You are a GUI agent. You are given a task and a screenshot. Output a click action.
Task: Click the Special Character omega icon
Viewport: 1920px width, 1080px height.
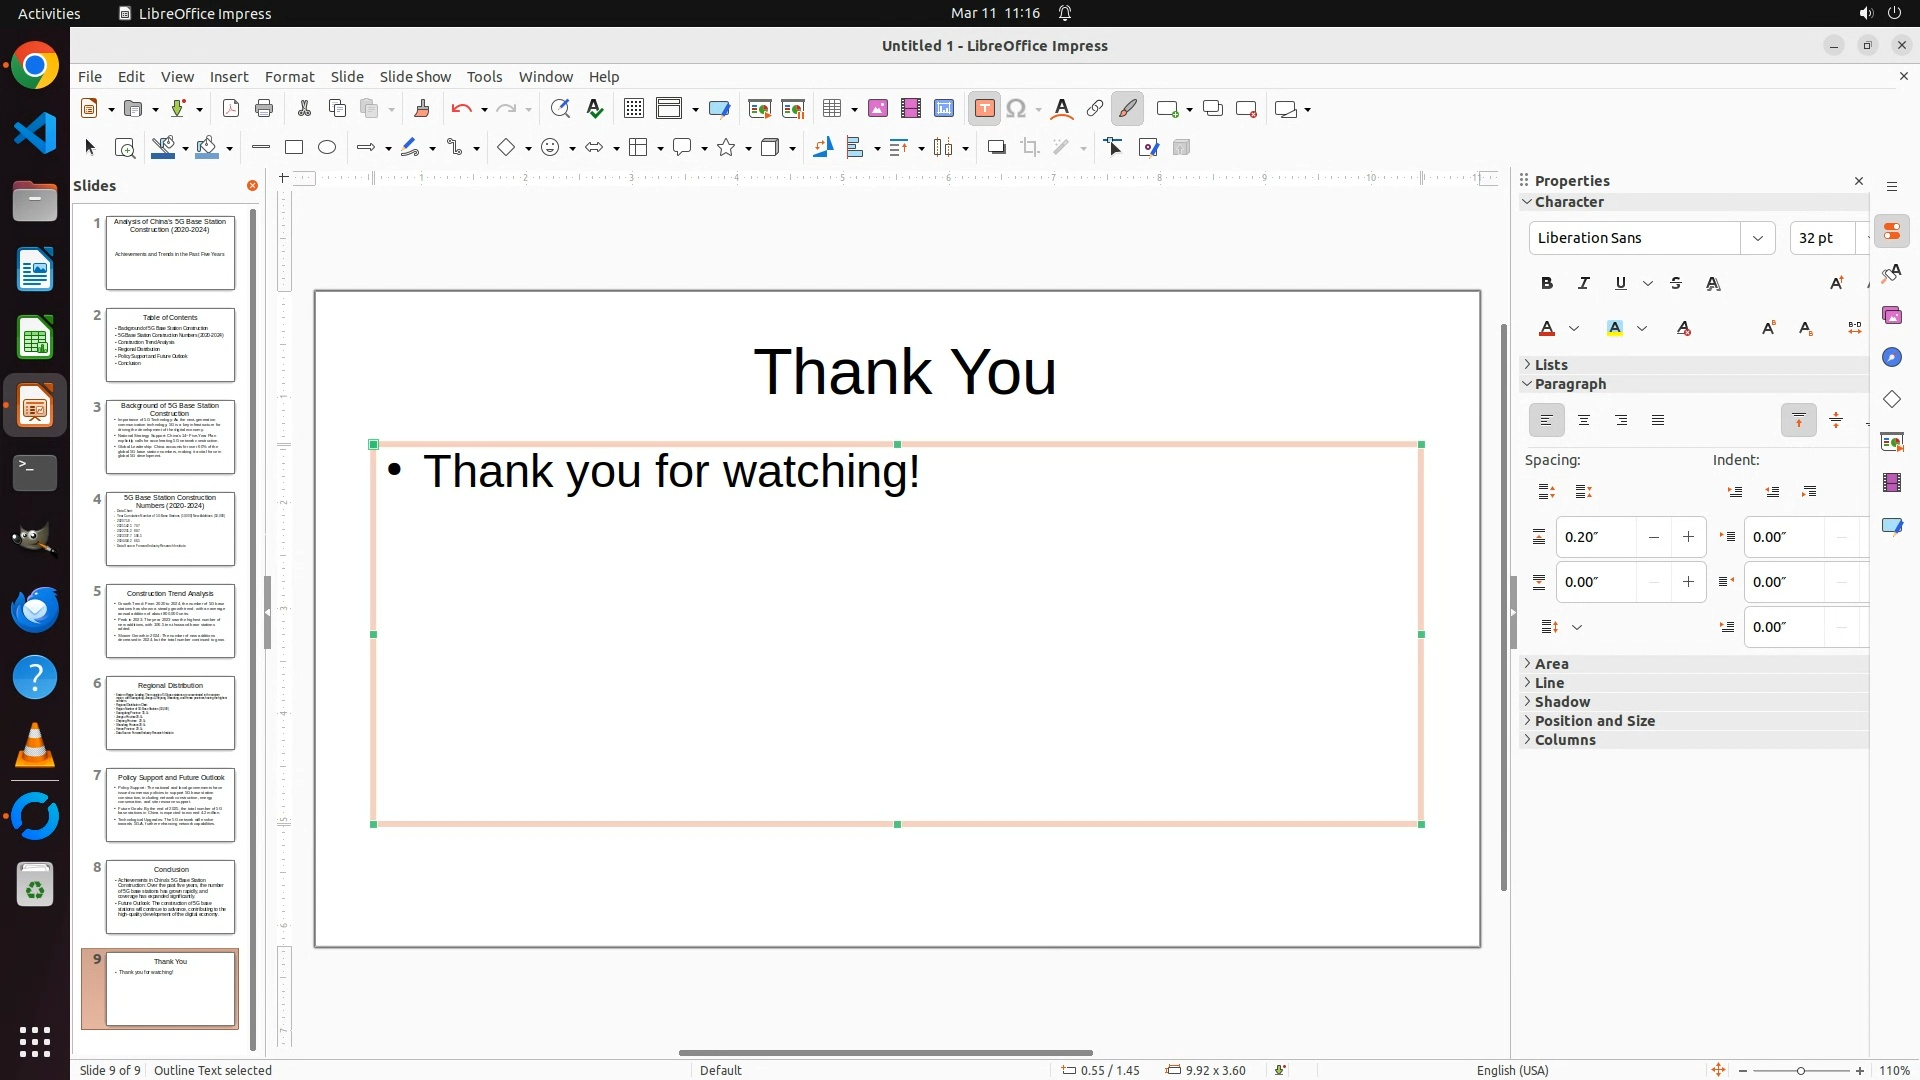(1017, 109)
